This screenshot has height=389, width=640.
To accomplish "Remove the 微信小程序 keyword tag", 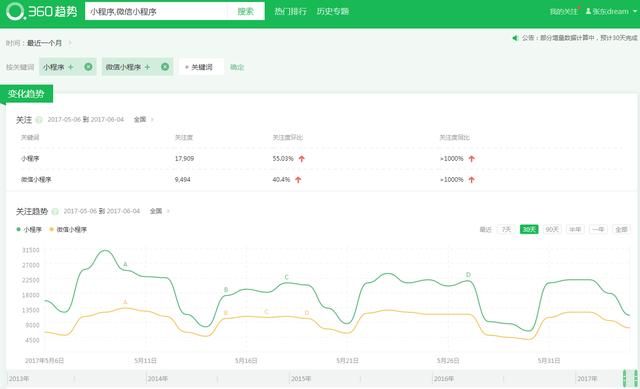I will (x=165, y=67).
